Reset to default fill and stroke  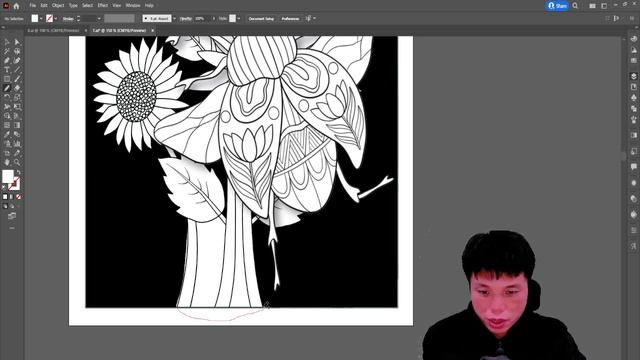[x=4, y=187]
